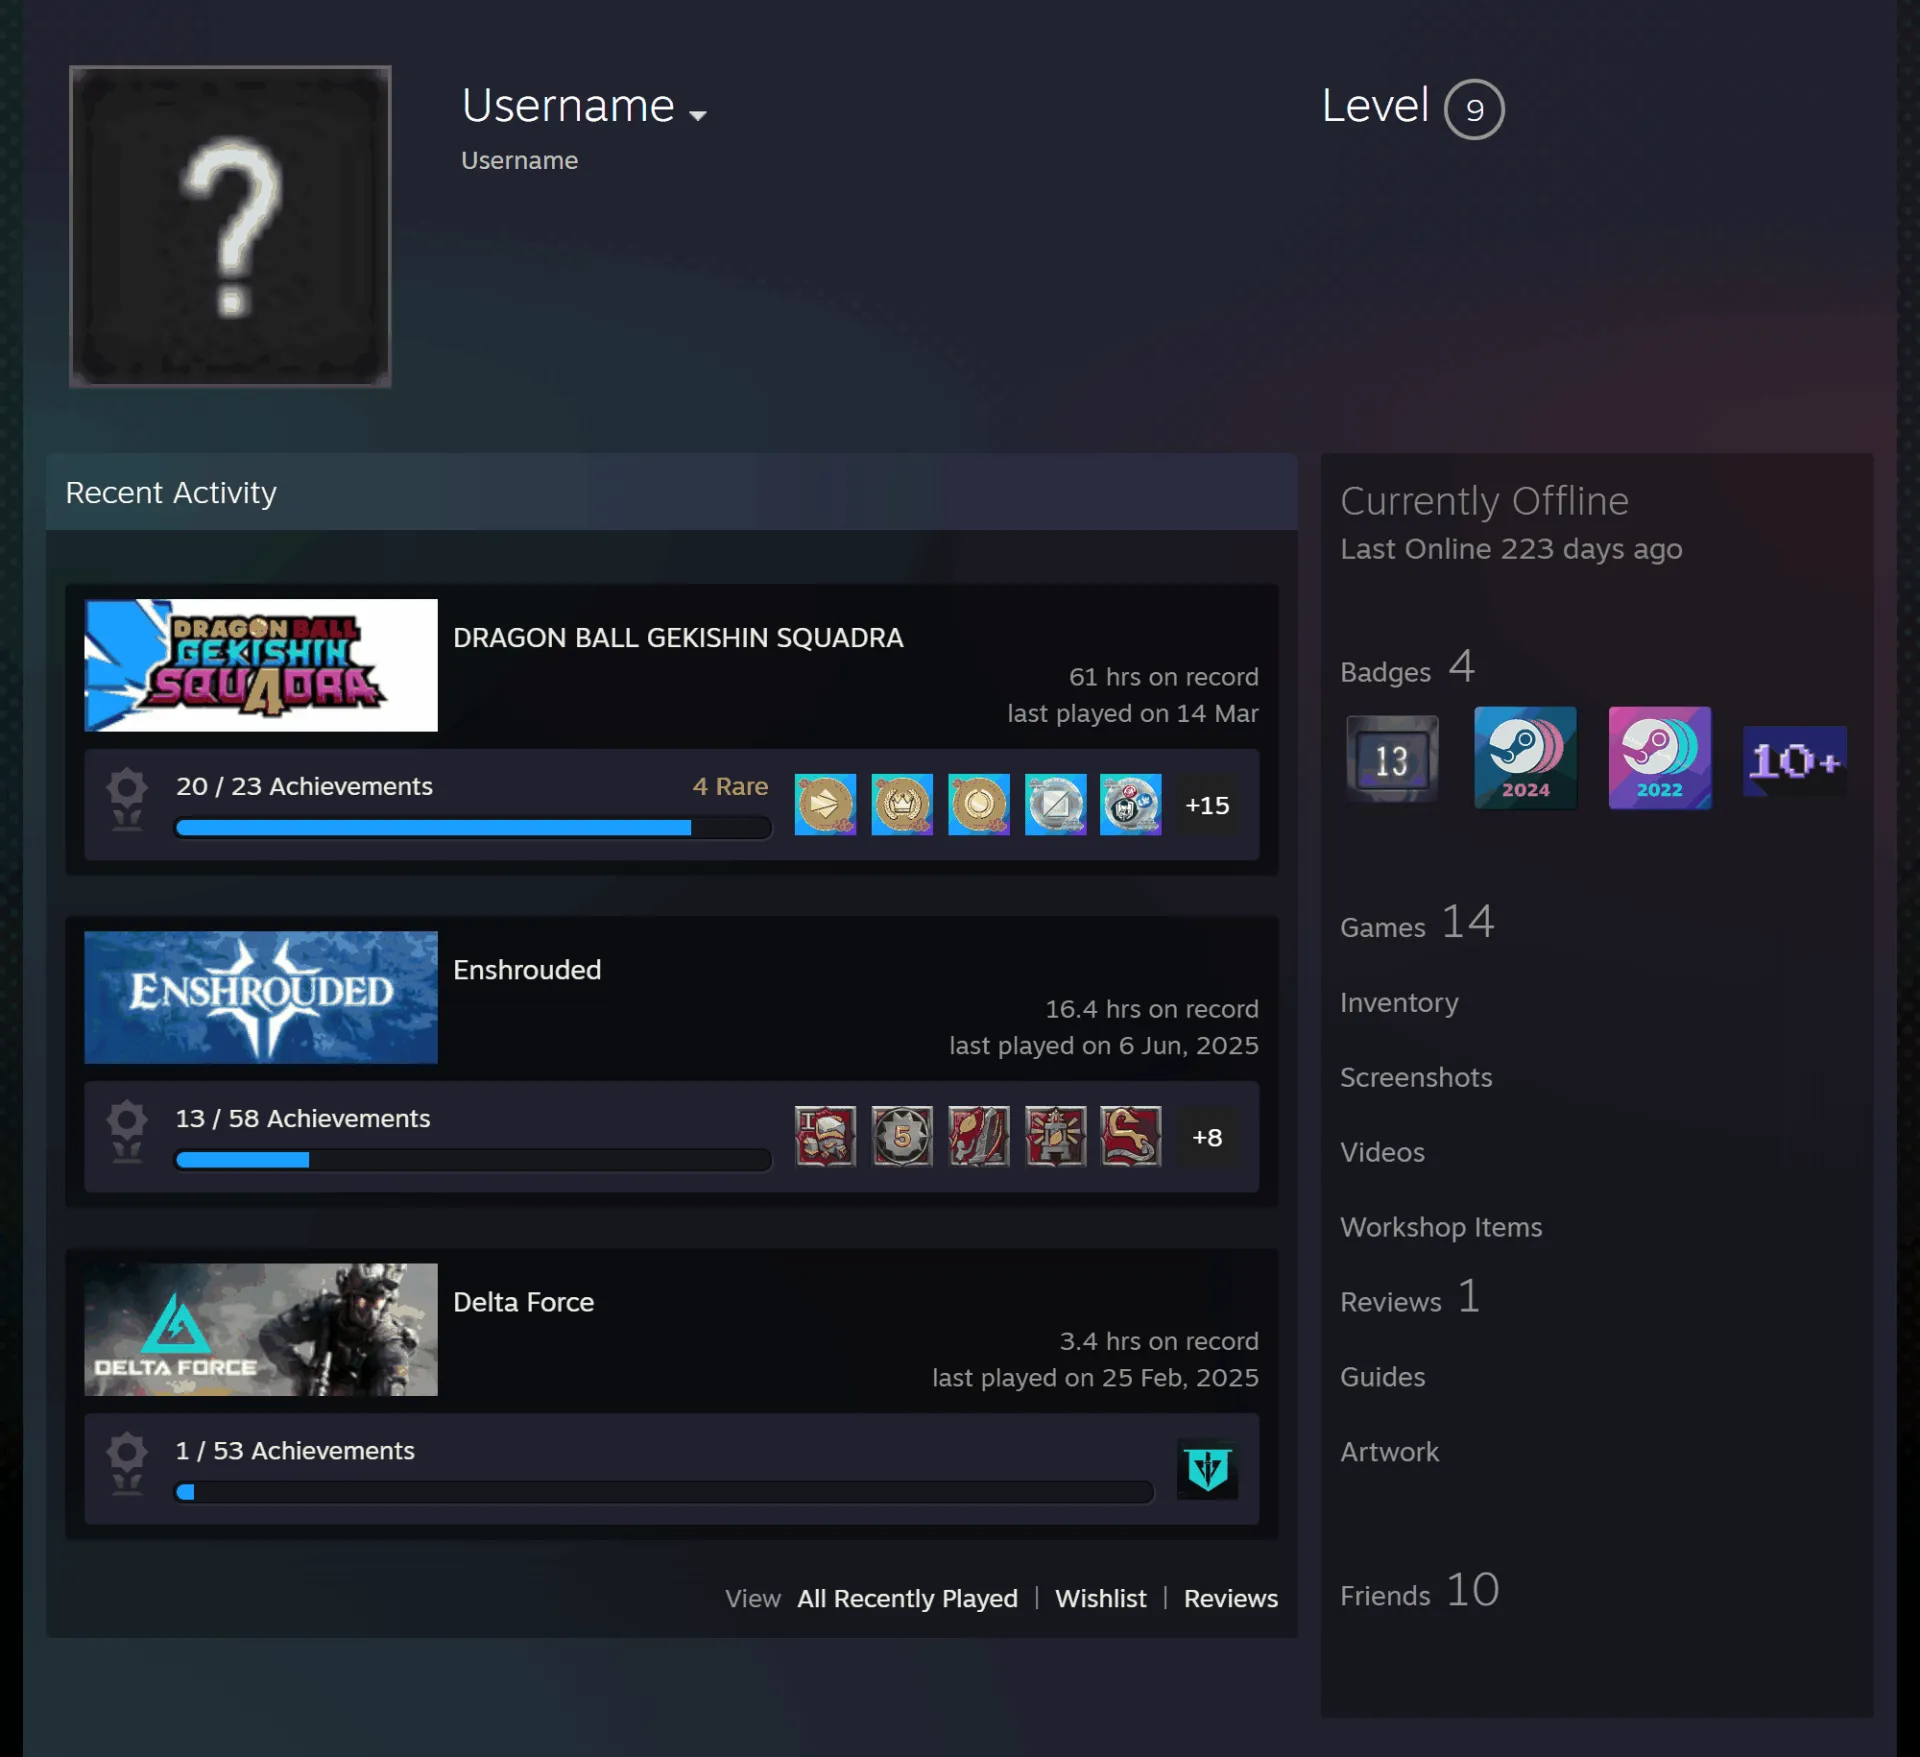
Task: Expand the Username dropdown arrow
Action: coord(698,115)
